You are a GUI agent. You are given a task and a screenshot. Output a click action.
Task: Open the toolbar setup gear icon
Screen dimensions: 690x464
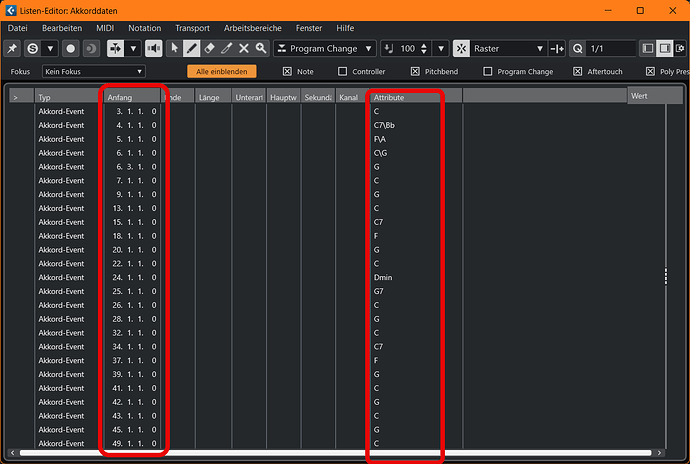(x=680, y=48)
